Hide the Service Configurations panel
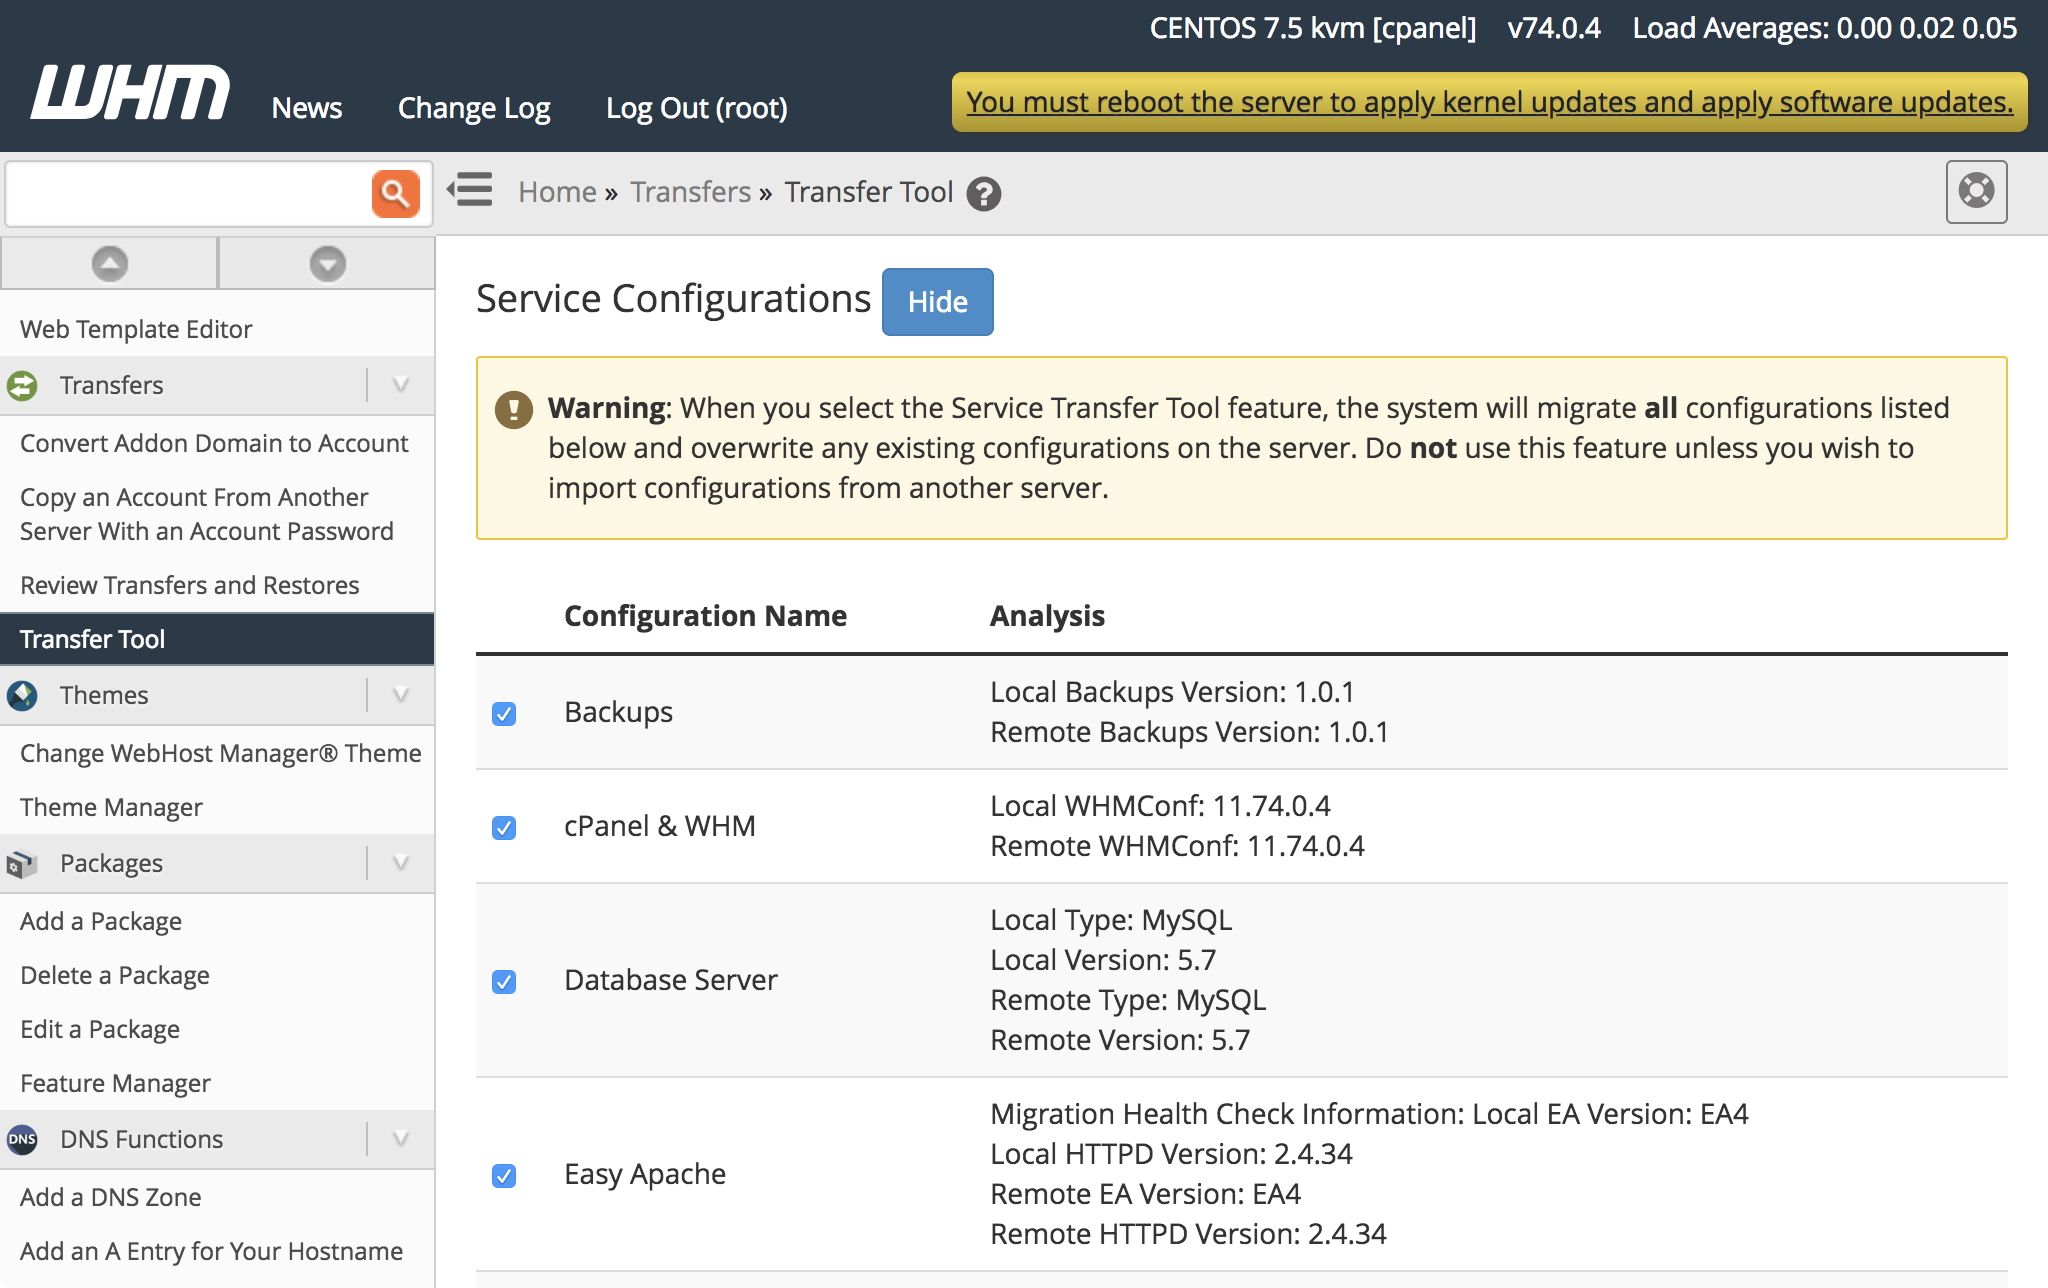The image size is (2048, 1288). click(936, 301)
